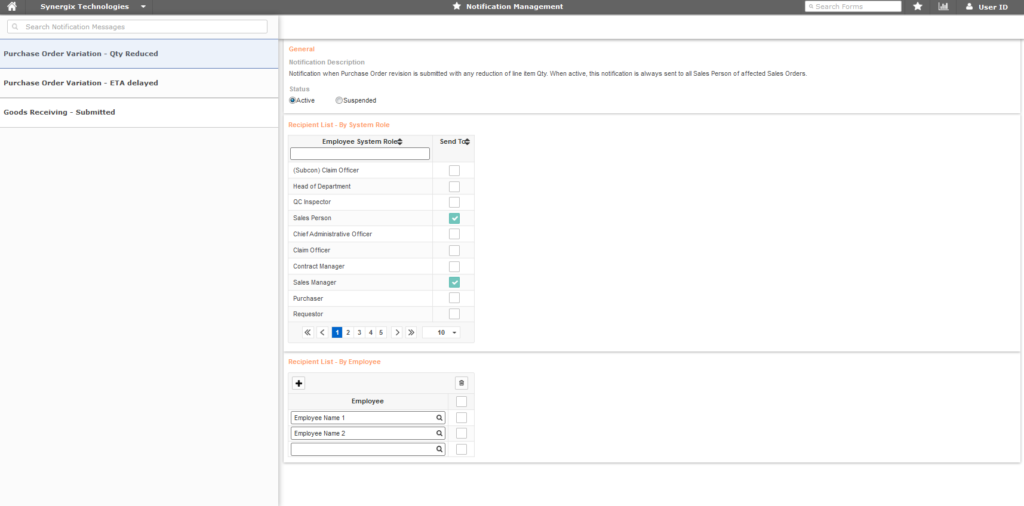Click the Employee Name 2 input field
Image resolution: width=1024 pixels, height=506 pixels.
coord(368,434)
